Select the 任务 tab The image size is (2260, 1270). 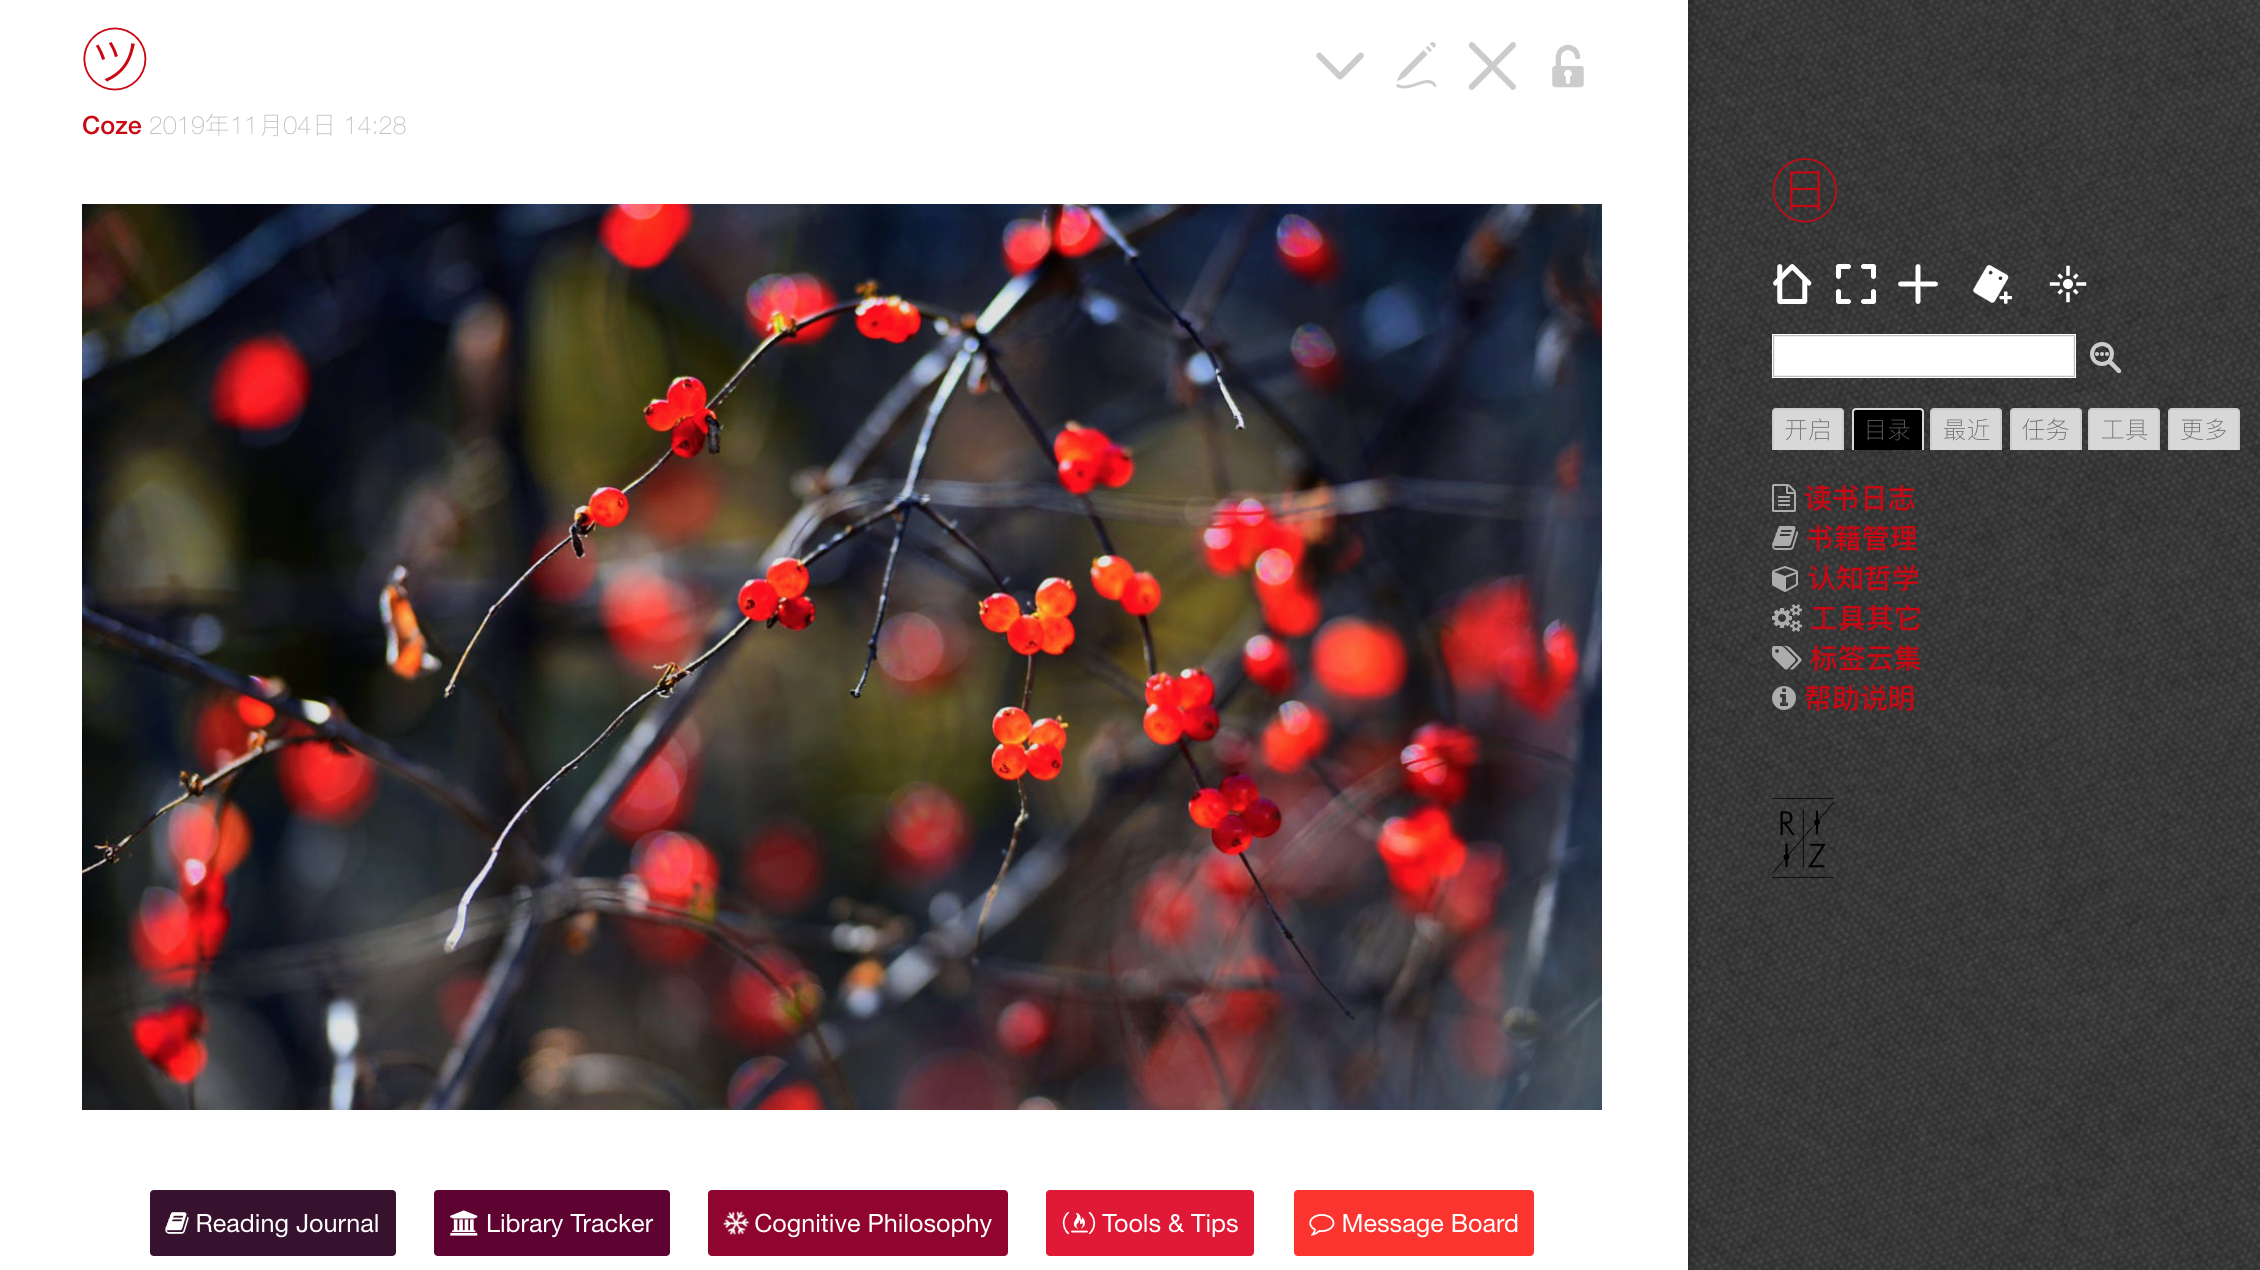(x=2045, y=430)
